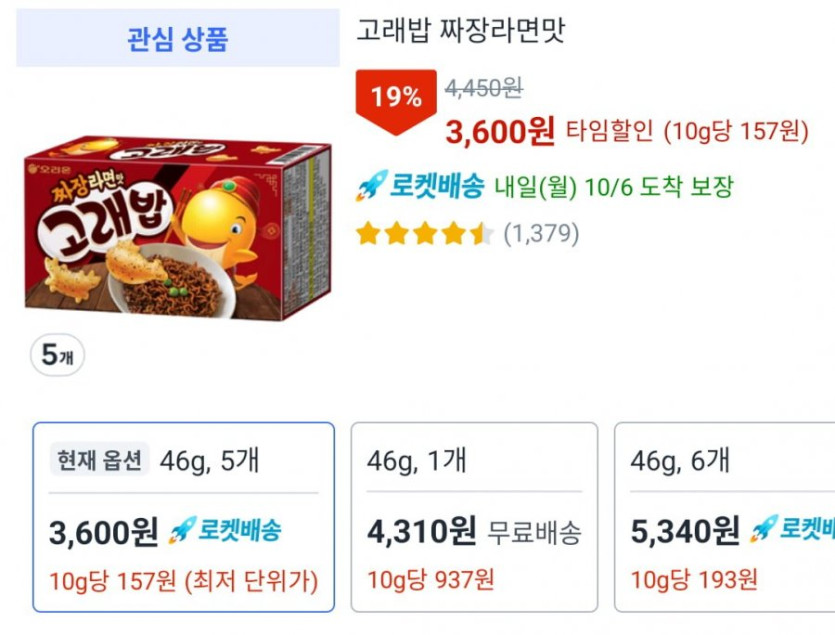Click the yellow star rating icons
The height and width of the screenshot is (635, 835).
tap(425, 234)
